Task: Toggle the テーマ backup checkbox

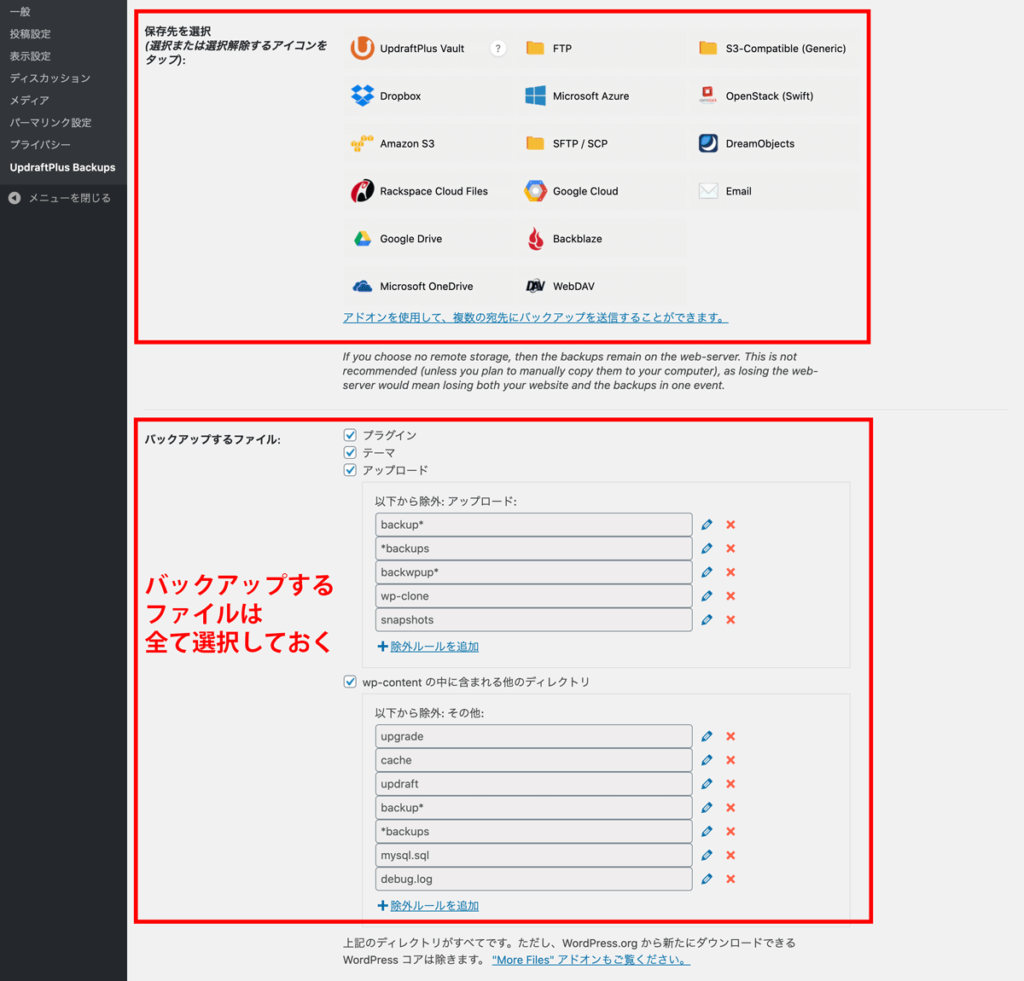Action: (x=350, y=453)
